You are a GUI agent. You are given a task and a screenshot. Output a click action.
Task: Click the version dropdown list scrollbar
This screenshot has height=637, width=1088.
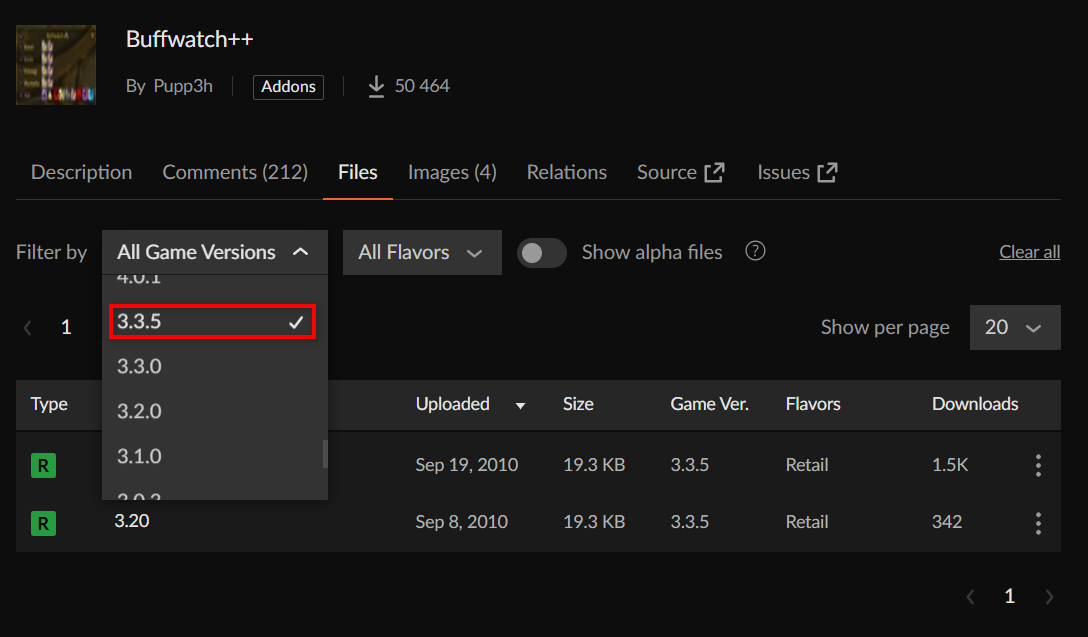[324, 454]
